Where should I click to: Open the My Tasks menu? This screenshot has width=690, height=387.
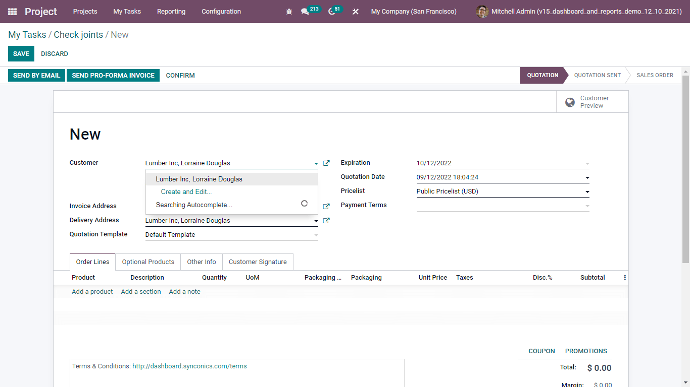(127, 11)
